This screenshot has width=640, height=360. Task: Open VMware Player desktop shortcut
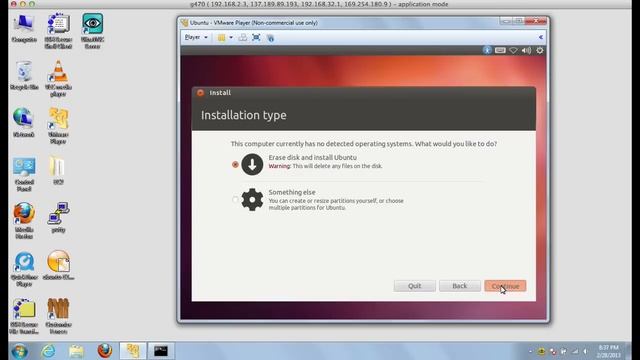[x=58, y=126]
